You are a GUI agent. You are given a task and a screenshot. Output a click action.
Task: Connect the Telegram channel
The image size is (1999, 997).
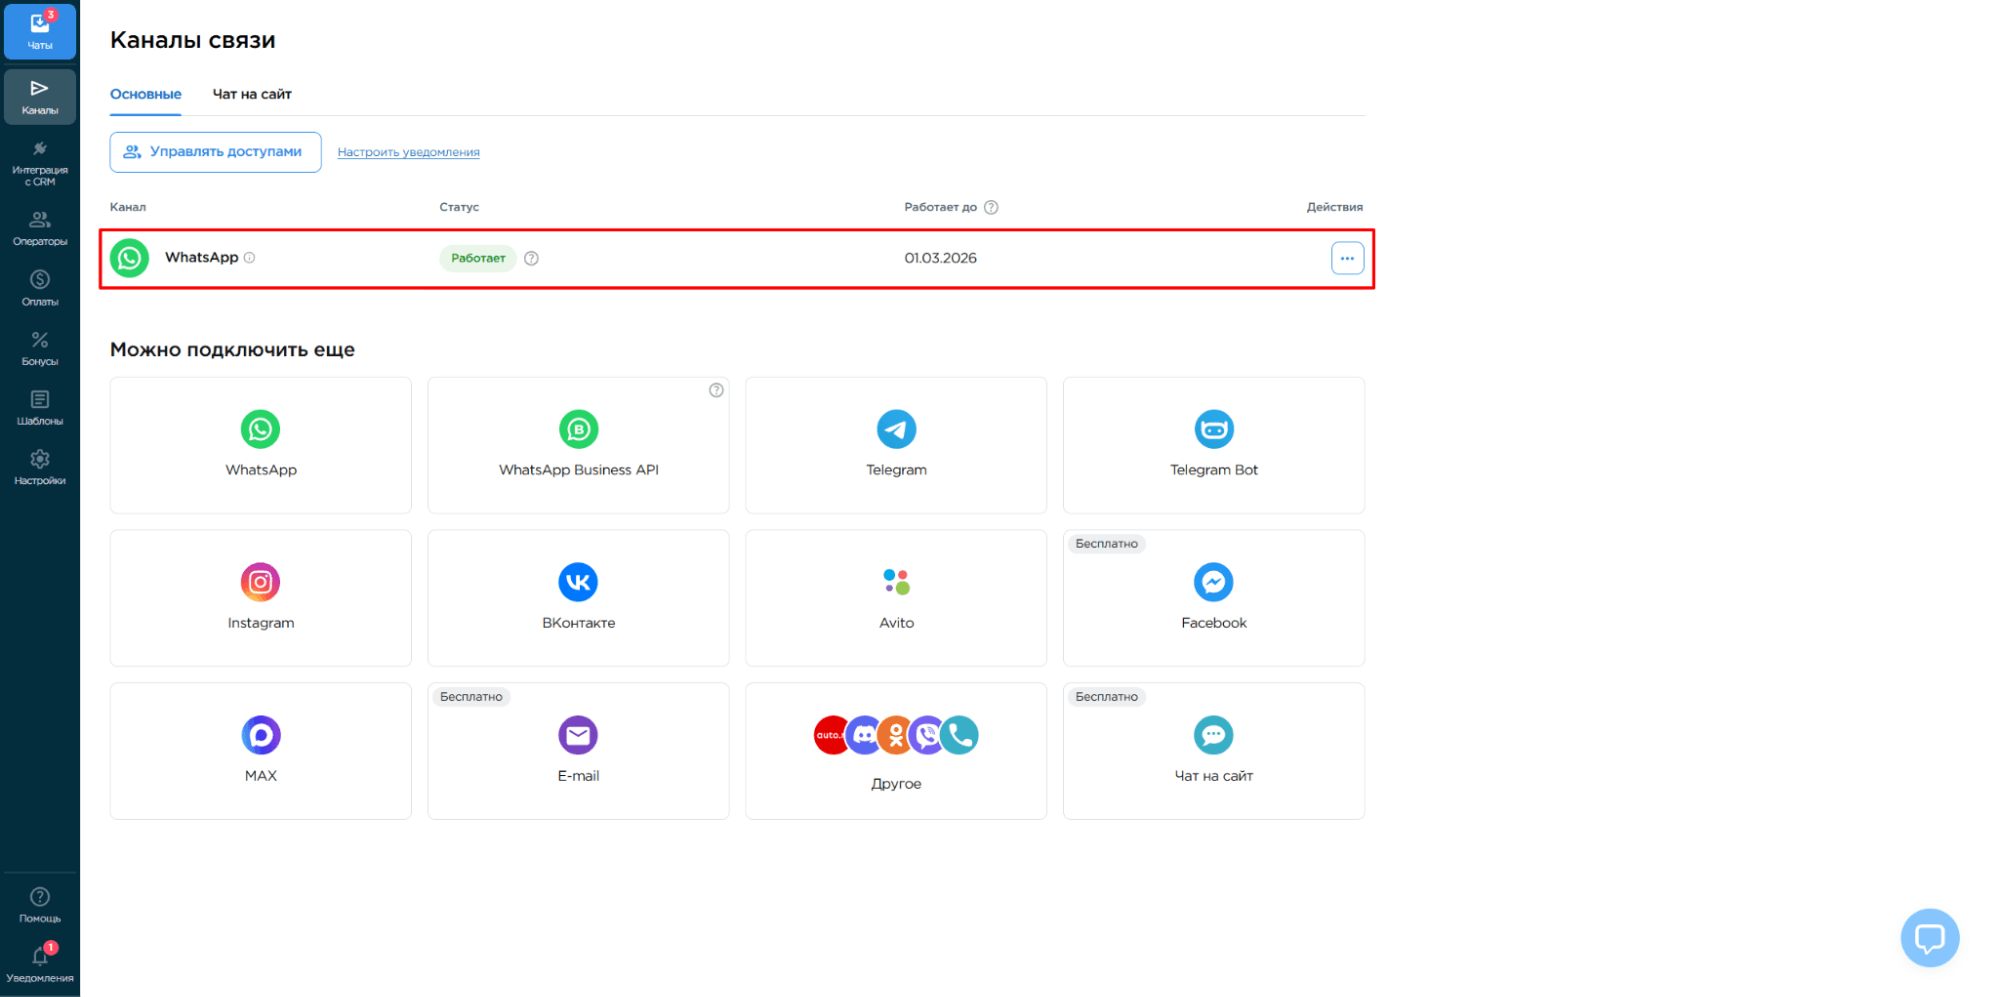(896, 445)
